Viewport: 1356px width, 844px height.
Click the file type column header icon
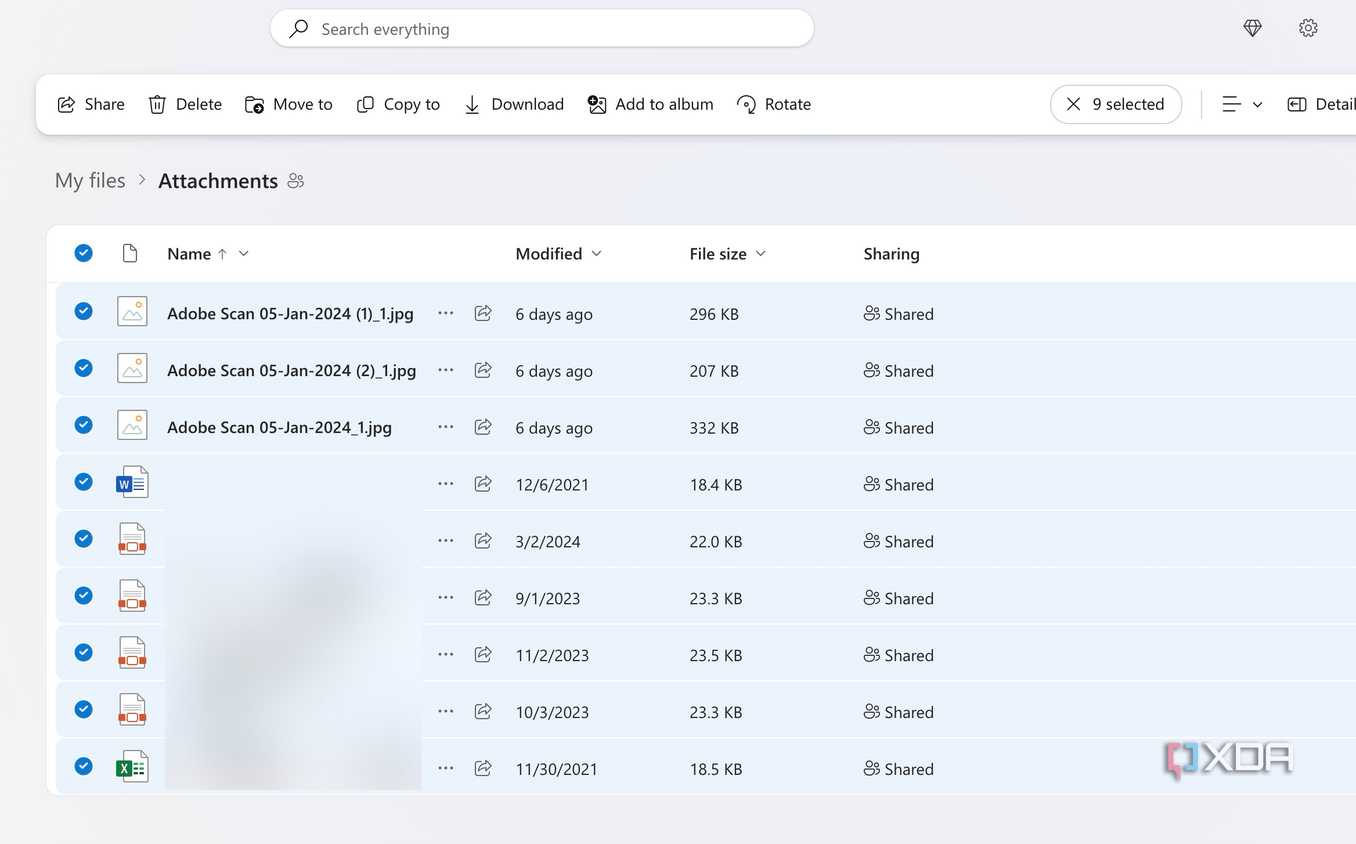pyautogui.click(x=129, y=253)
